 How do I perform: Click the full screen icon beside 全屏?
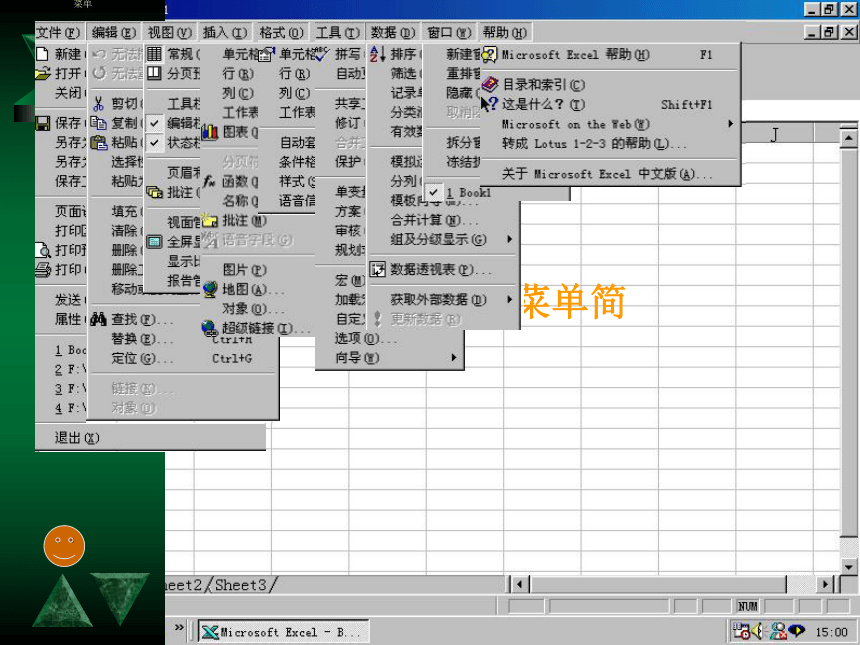pyautogui.click(x=154, y=241)
